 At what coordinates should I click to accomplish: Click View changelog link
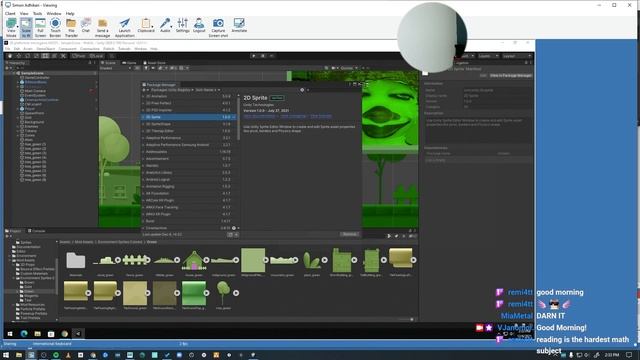coord(293,116)
